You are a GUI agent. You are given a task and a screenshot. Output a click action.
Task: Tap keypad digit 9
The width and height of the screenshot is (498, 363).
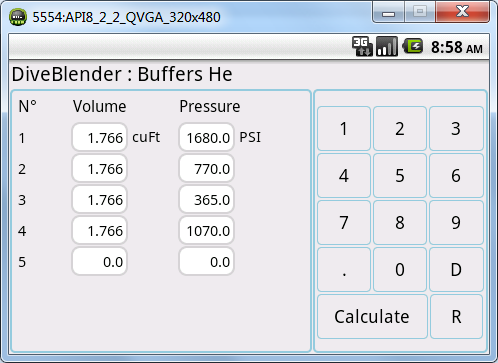tap(456, 223)
